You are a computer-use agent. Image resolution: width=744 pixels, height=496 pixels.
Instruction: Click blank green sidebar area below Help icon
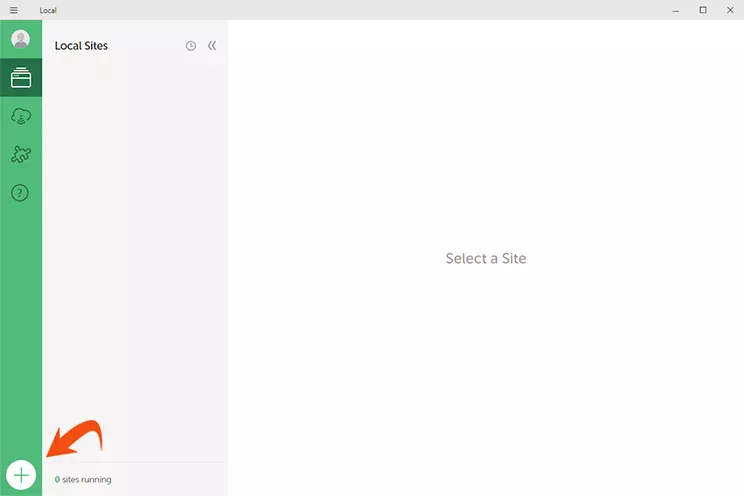point(21,320)
